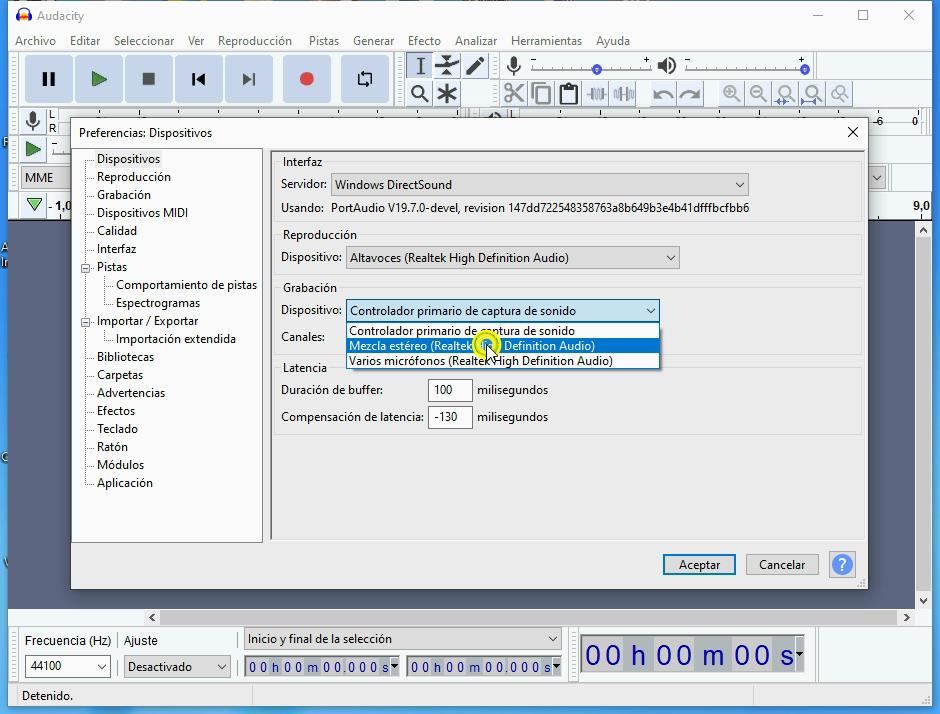Viewport: 940px width, 714px height.
Task: Select the Zoom magnifier tool
Action: click(420, 94)
